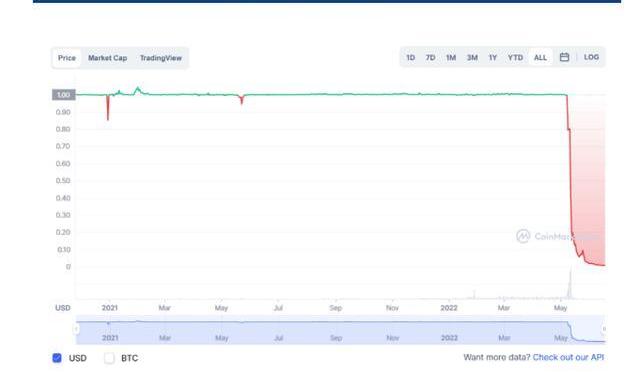Choose the 1M time range
Image resolution: width=640 pixels, height=372 pixels.
[451, 58]
